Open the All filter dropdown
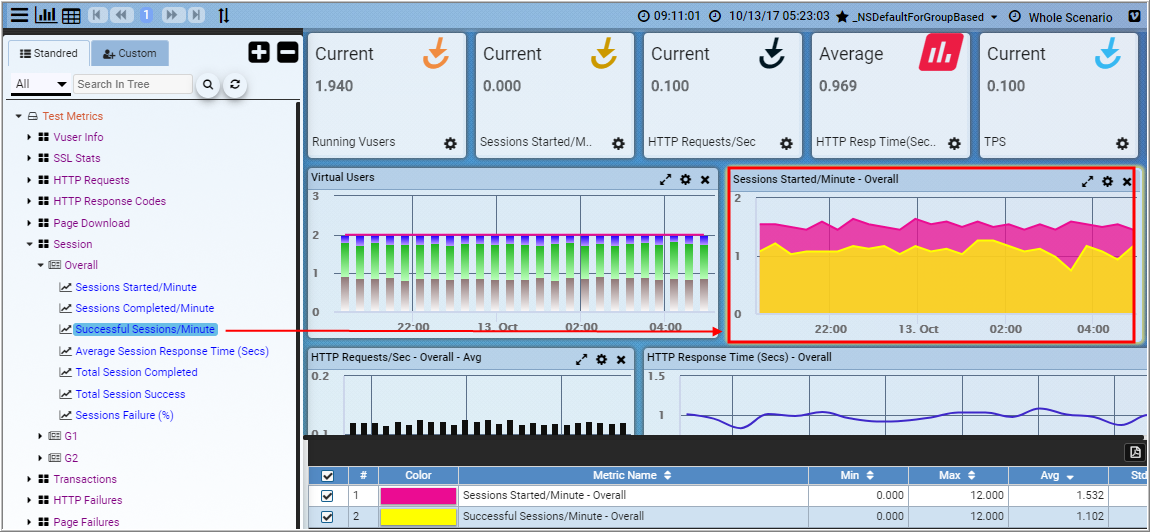 [41, 85]
